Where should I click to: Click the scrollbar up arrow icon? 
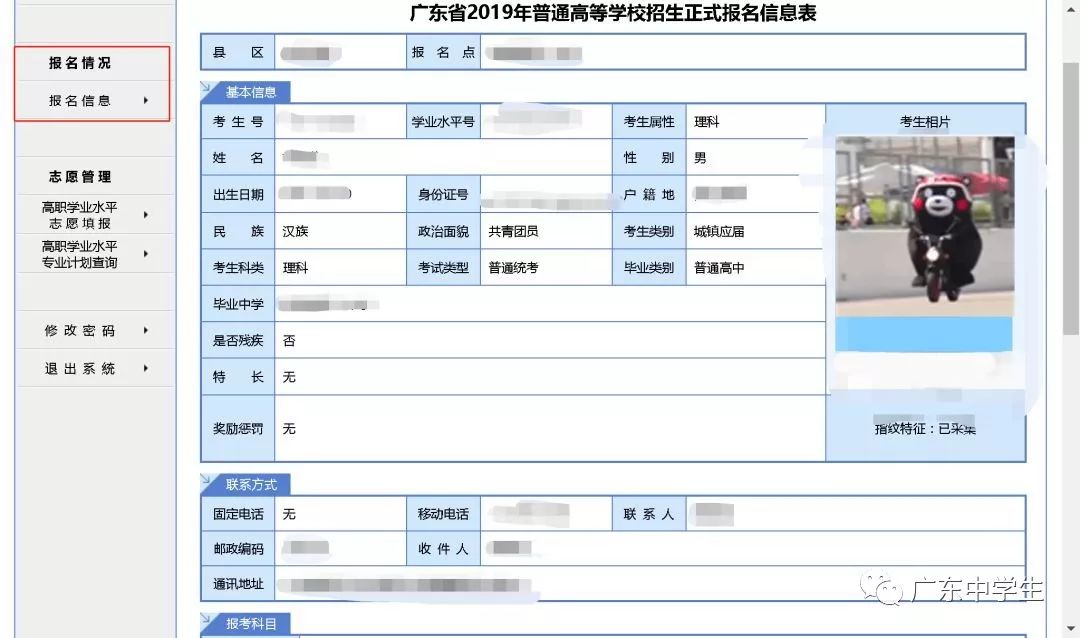[x=1072, y=8]
